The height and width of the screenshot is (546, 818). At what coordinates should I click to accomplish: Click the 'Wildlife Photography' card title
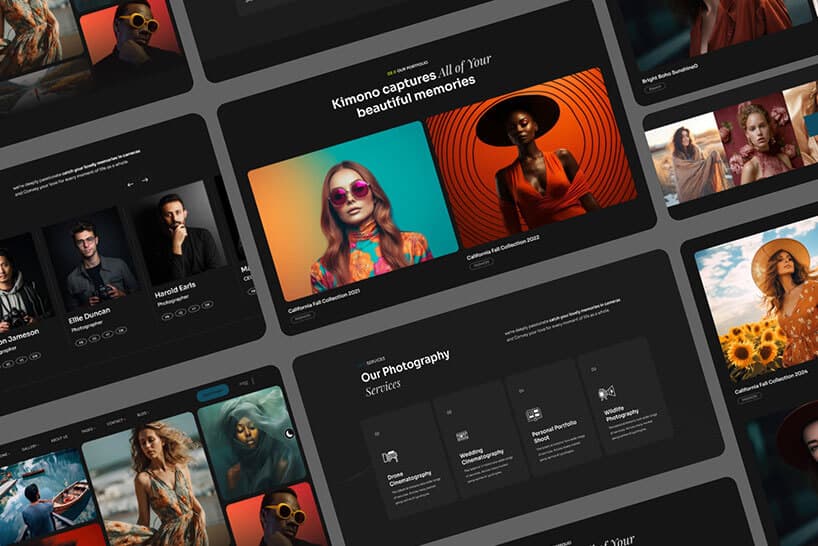click(621, 414)
